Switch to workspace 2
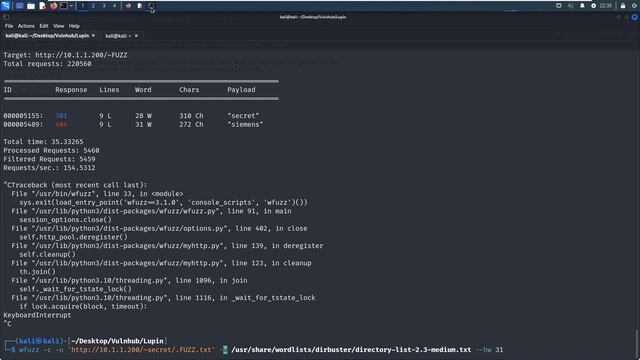 coord(93,6)
